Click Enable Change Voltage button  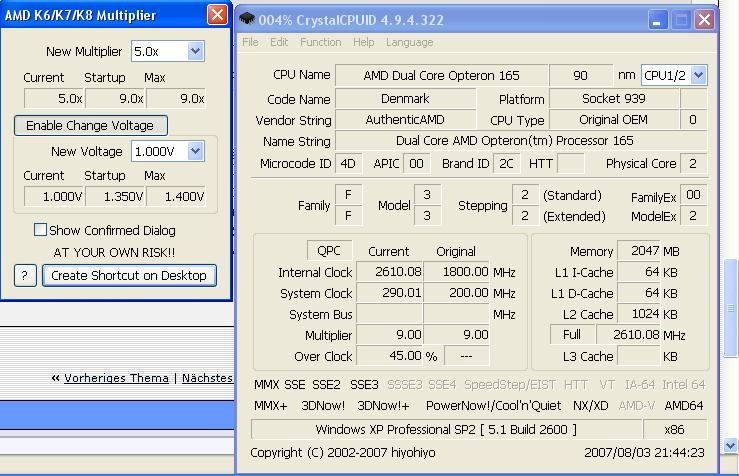click(x=90, y=125)
